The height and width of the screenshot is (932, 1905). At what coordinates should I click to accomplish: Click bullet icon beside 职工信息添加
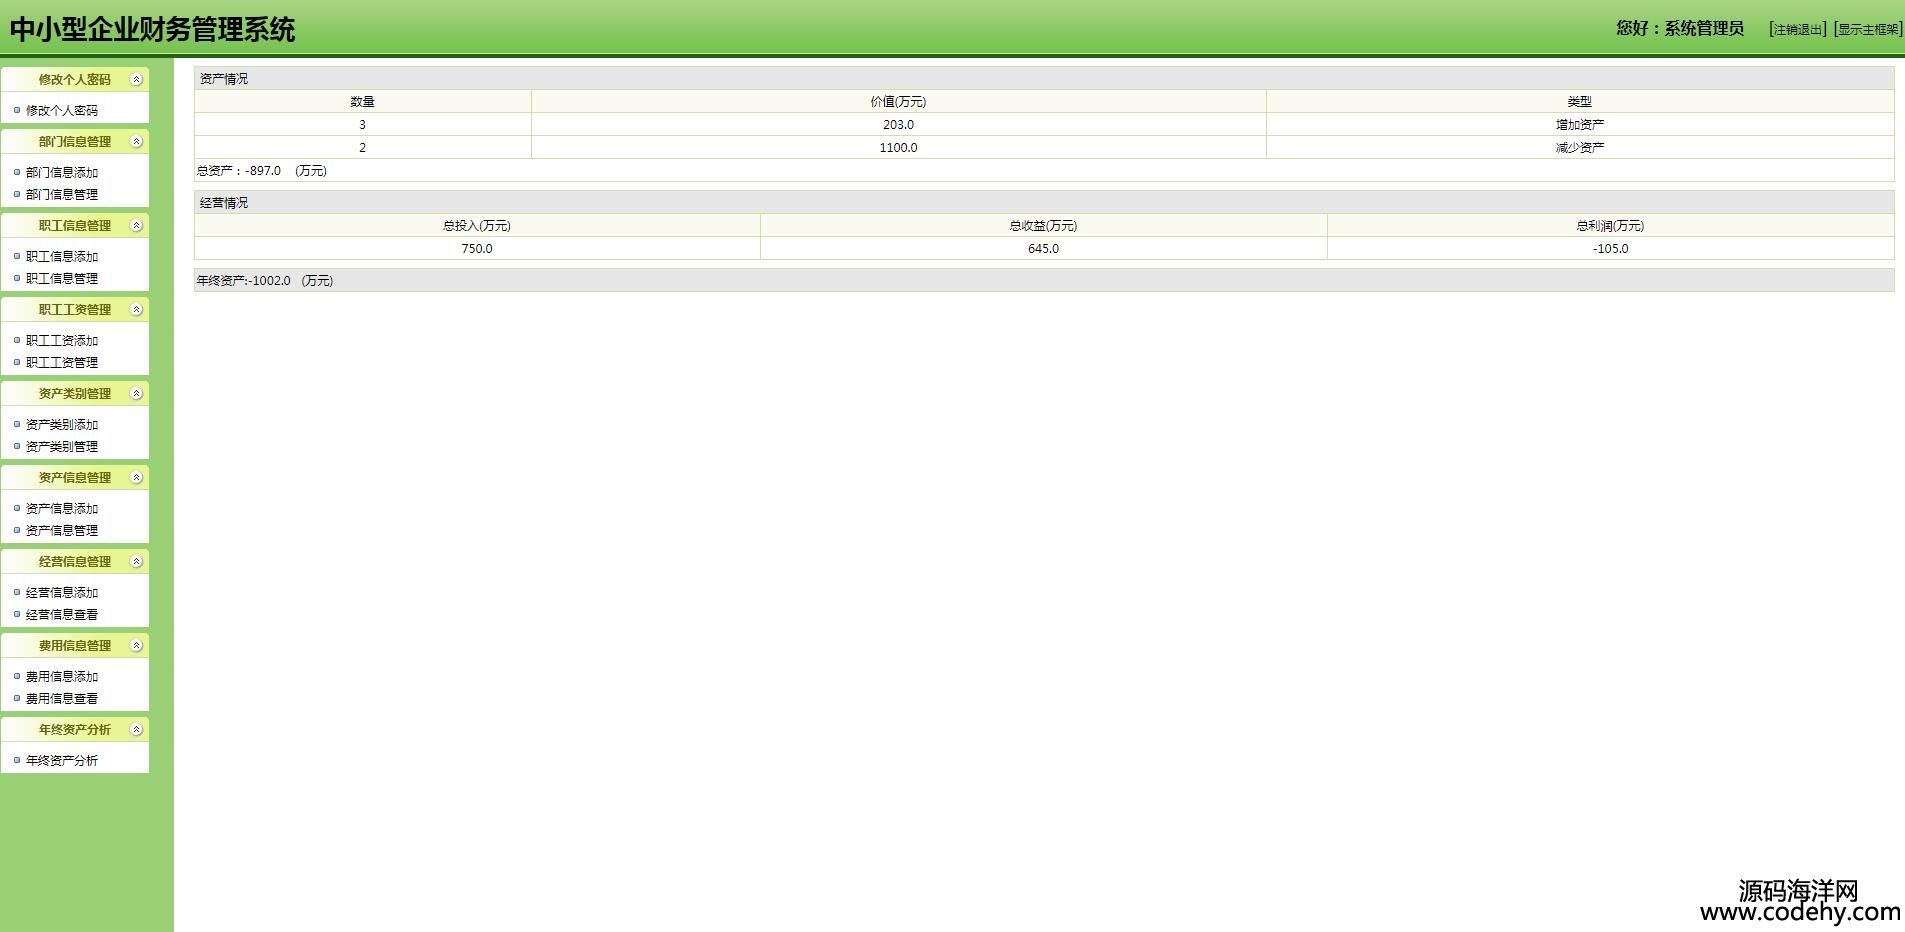[x=17, y=256]
